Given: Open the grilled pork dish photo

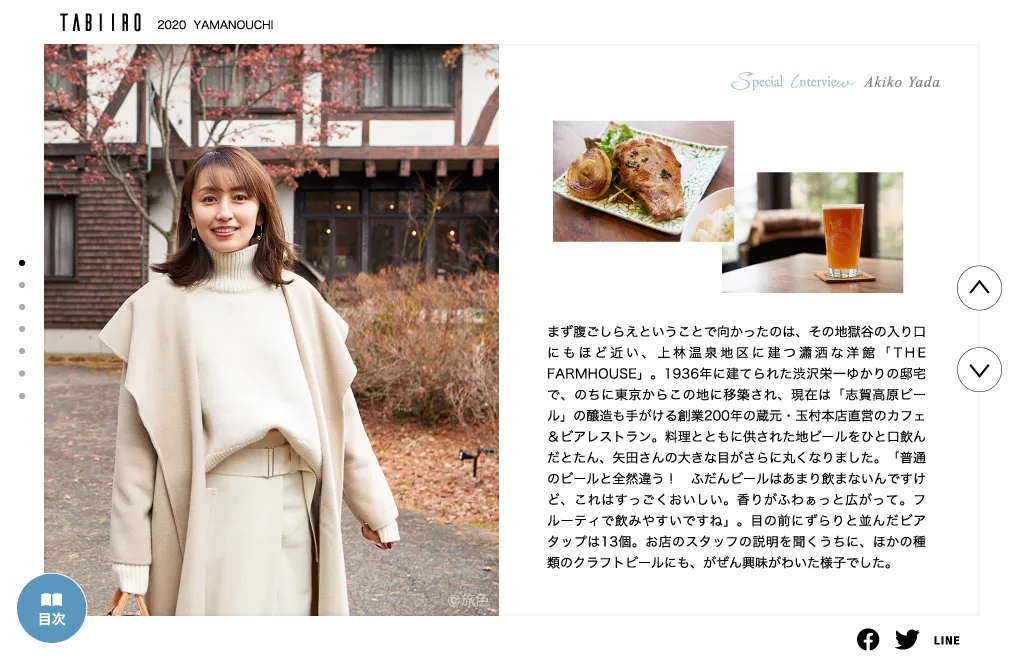Looking at the screenshot, I should (x=643, y=181).
